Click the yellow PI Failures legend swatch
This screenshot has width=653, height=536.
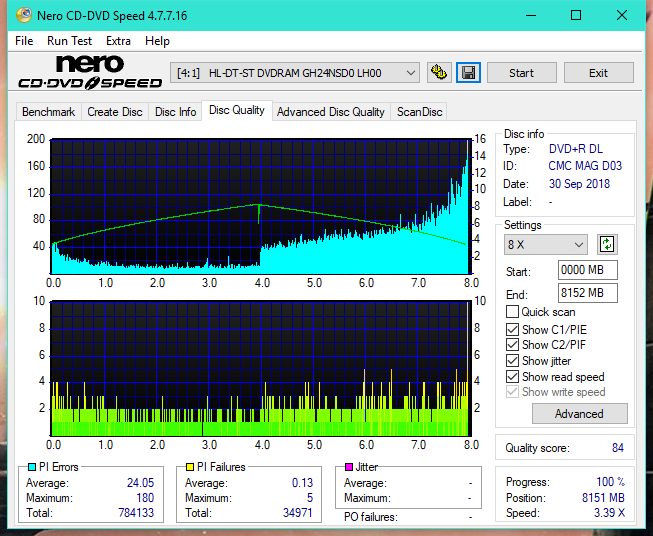[190, 467]
